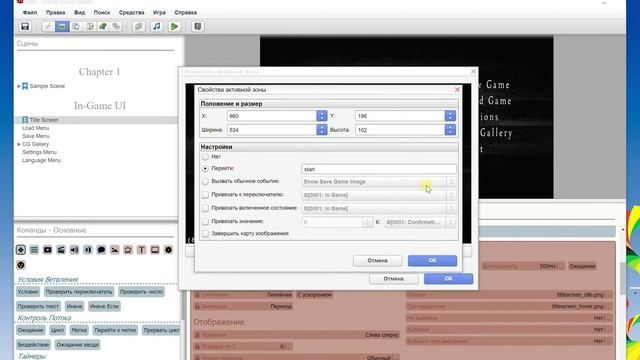Image resolution: width=640 pixels, height=360 pixels.
Task: Select Title Screen in the scenes list
Action: coord(44,120)
